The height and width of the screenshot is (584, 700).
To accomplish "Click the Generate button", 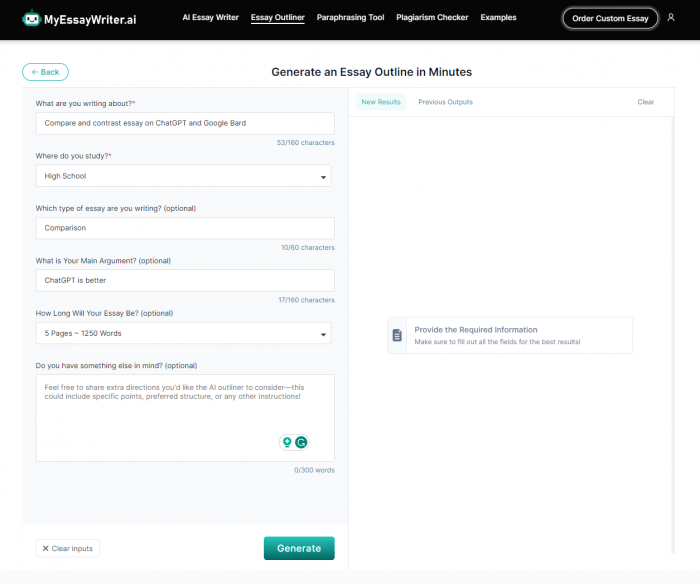I will click(299, 548).
